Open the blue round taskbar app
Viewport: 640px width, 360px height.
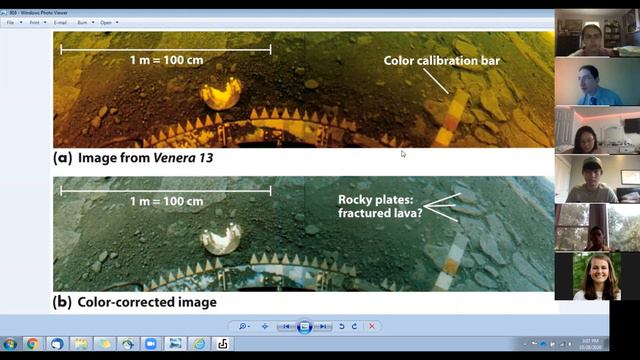[57, 344]
